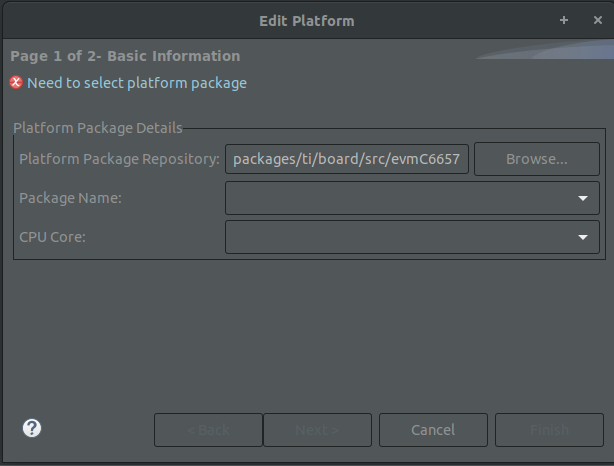Click the Back button
The image size is (614, 466).
pos(208,430)
